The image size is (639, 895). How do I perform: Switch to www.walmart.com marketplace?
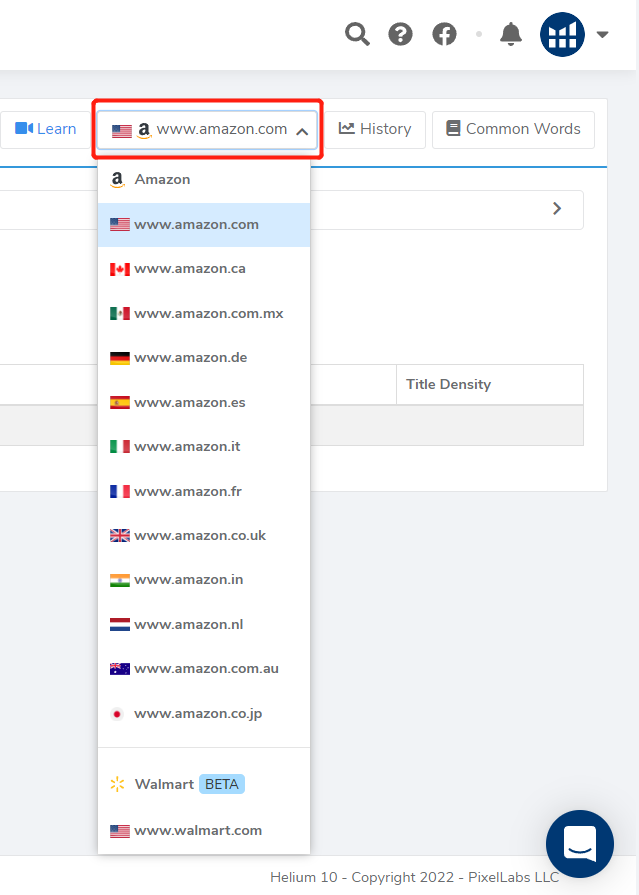pos(197,831)
